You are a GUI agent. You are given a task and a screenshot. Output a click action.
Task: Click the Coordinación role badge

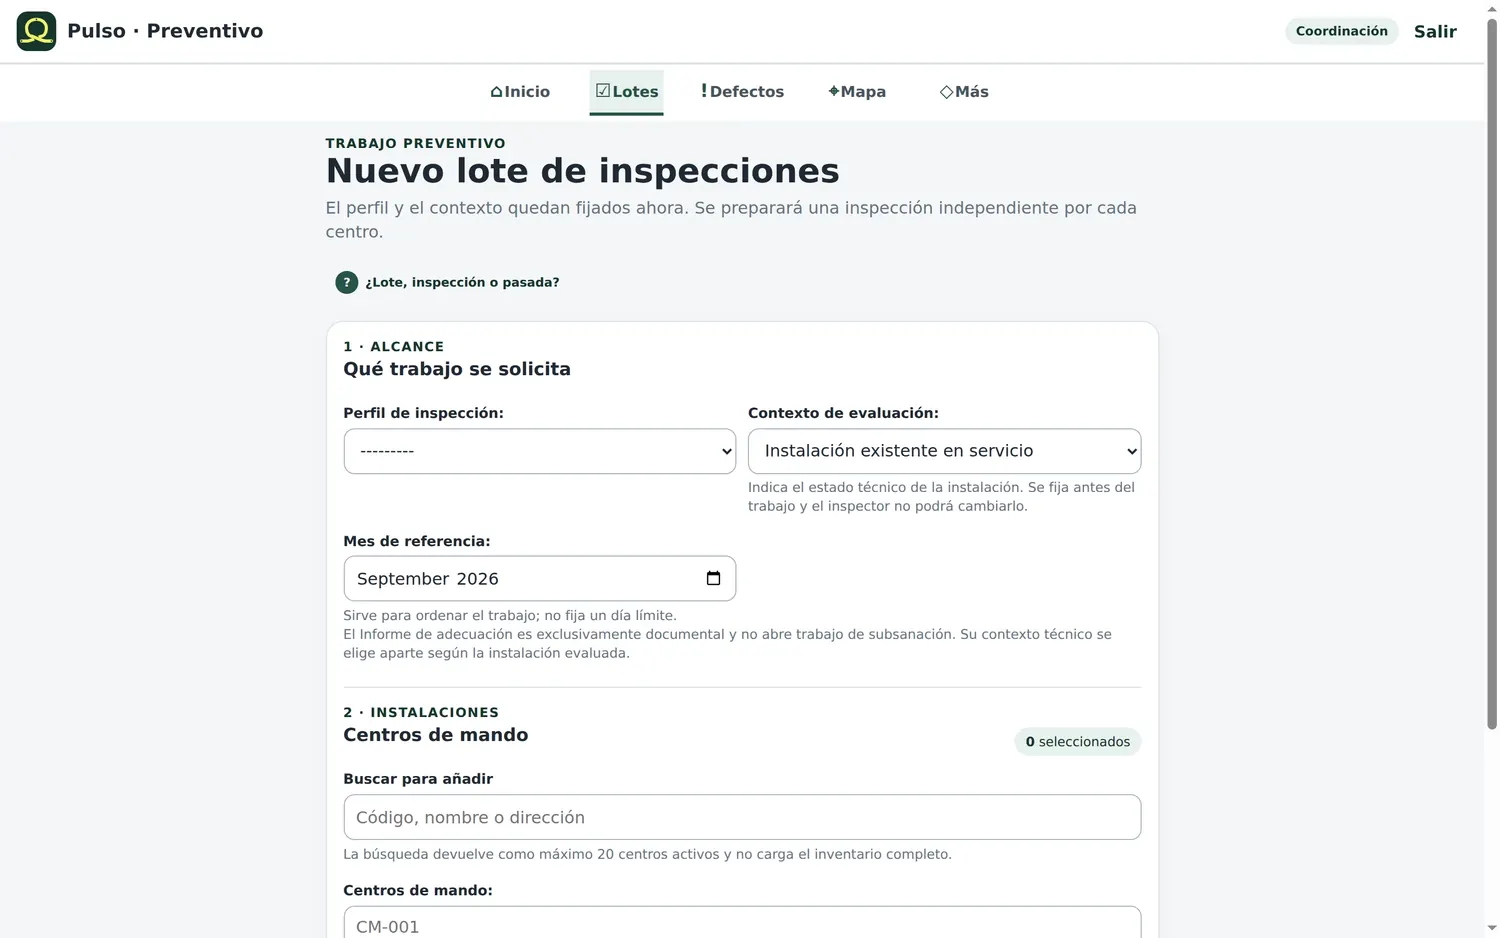(1342, 31)
